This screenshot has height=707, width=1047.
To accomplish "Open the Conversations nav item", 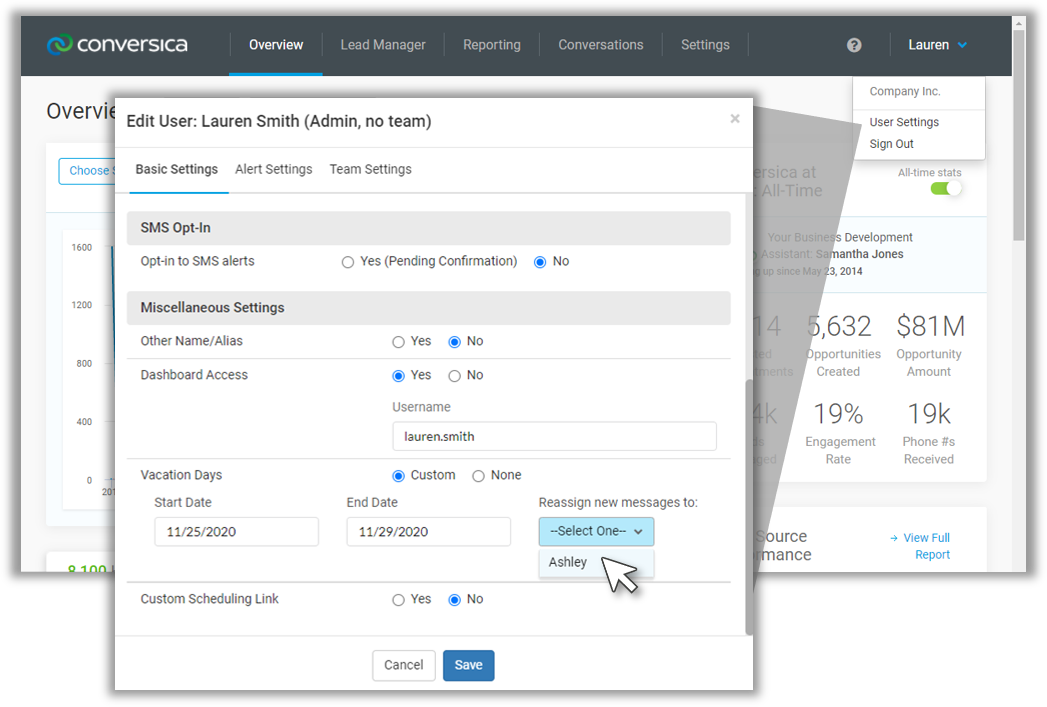I will pyautogui.click(x=600, y=45).
